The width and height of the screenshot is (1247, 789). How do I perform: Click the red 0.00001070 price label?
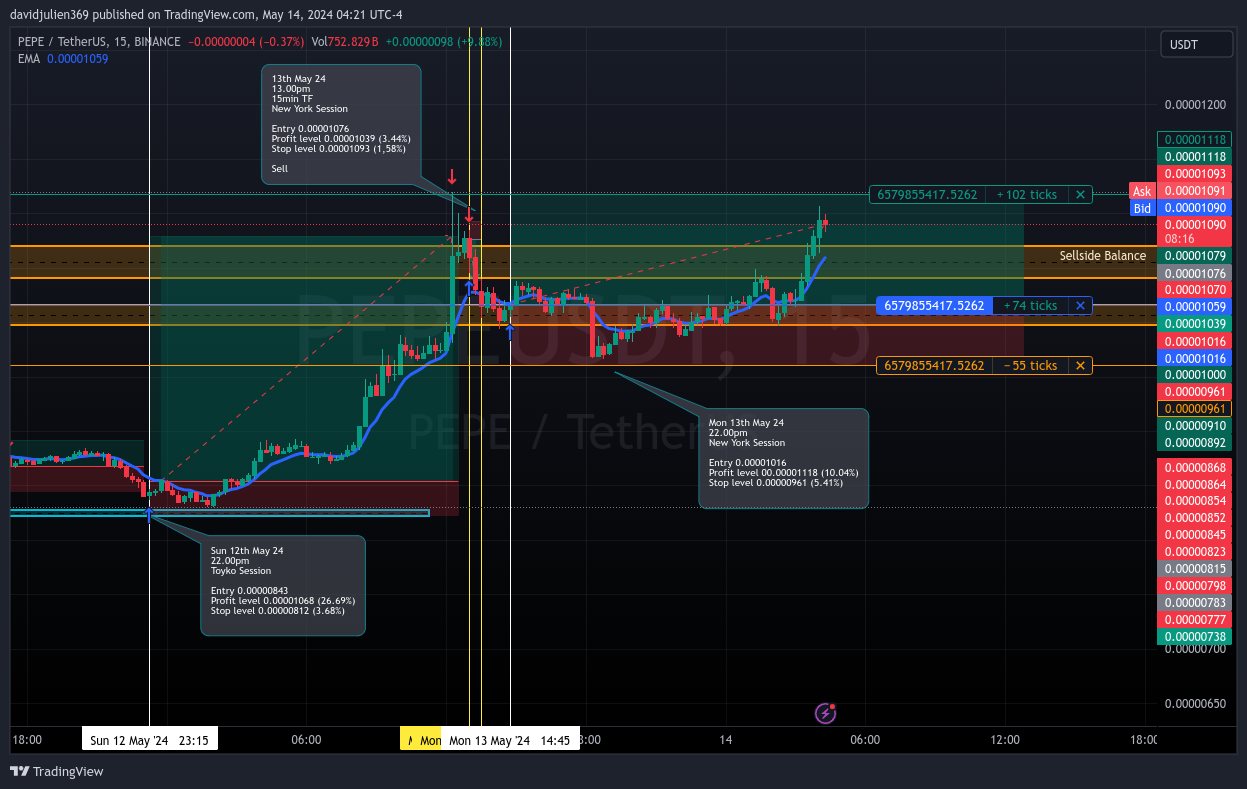click(x=1194, y=290)
